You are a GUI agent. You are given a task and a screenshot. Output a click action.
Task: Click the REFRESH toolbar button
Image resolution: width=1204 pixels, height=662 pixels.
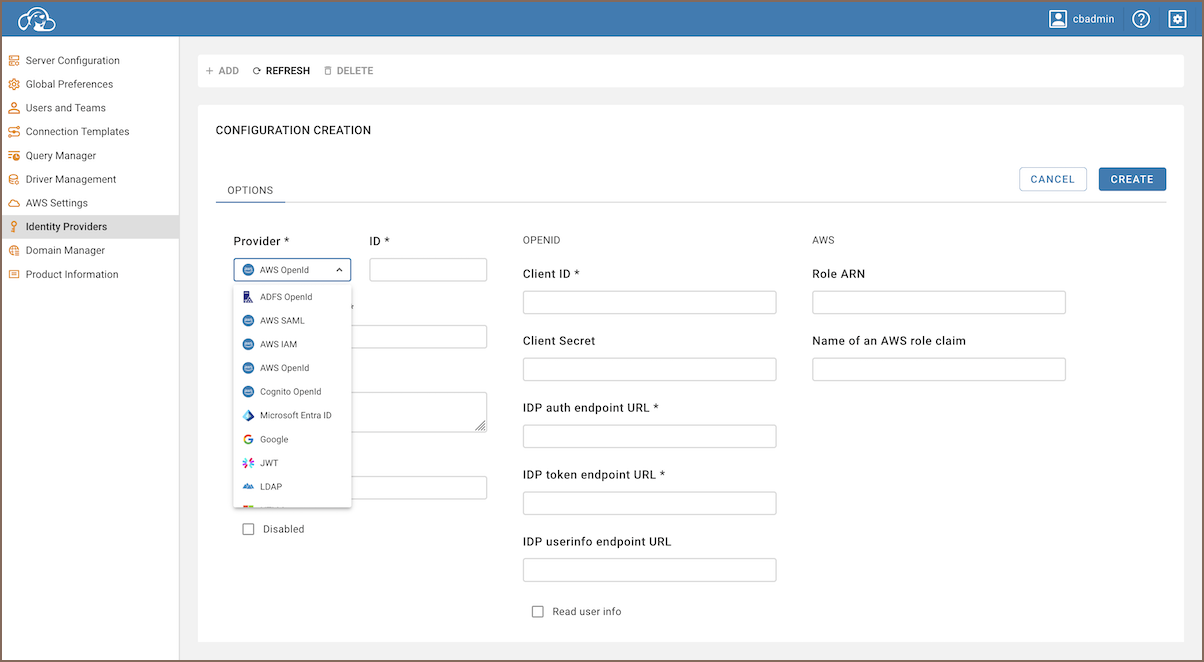(x=281, y=71)
